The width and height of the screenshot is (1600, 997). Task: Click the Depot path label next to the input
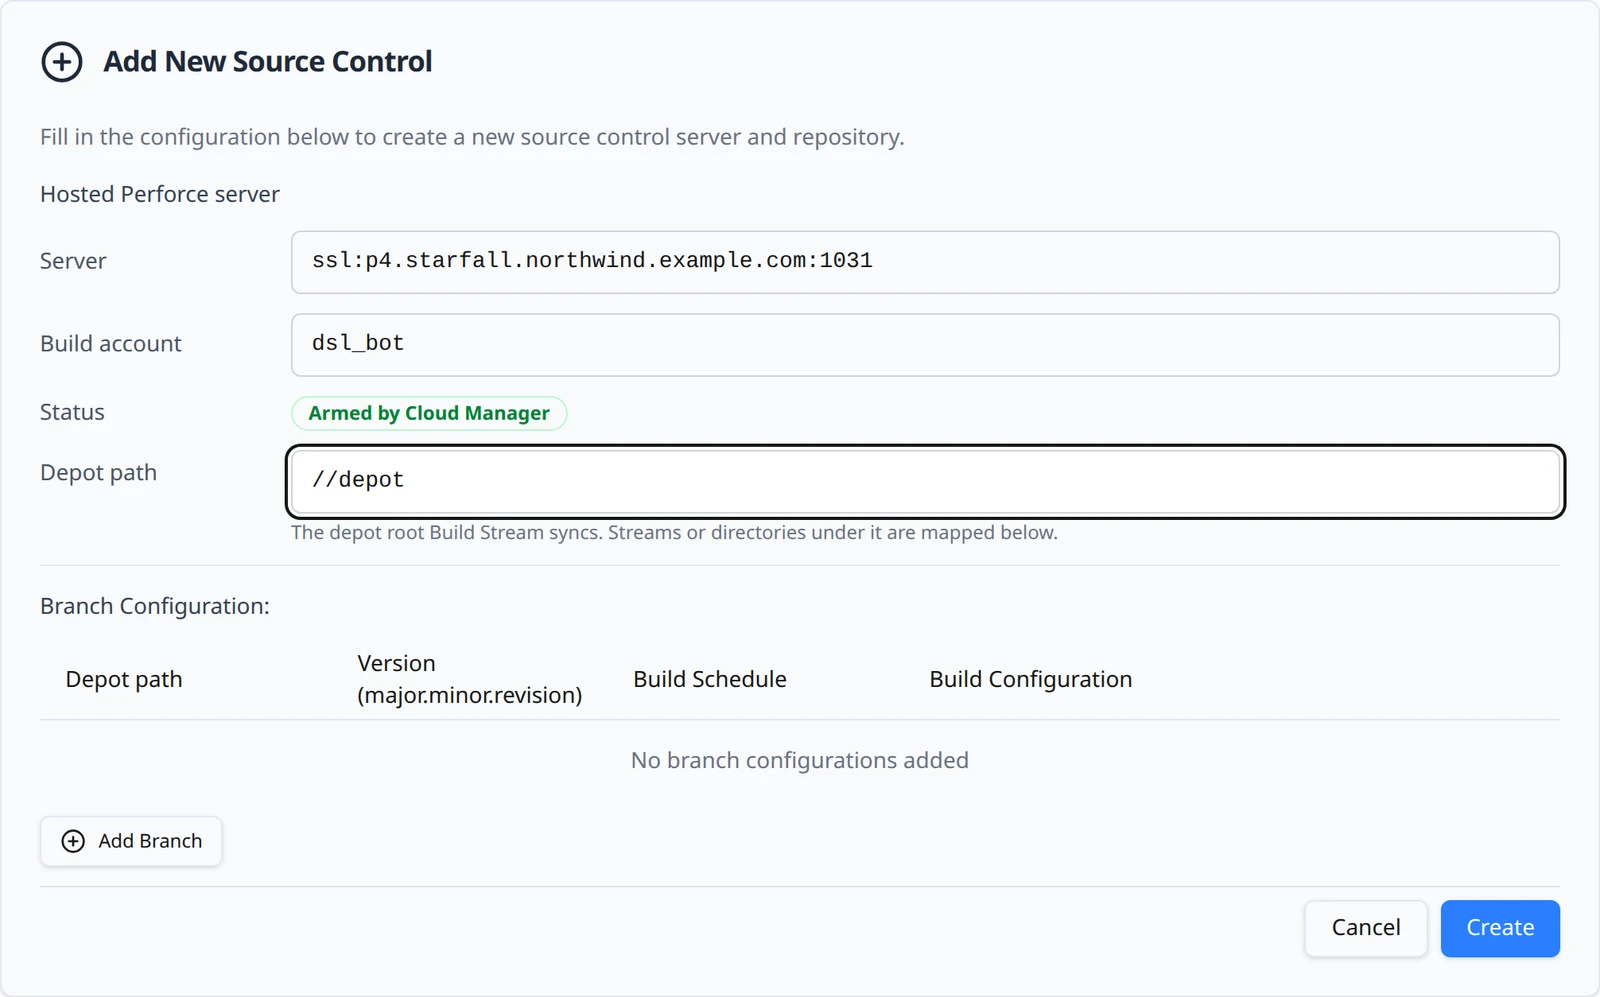click(x=98, y=472)
